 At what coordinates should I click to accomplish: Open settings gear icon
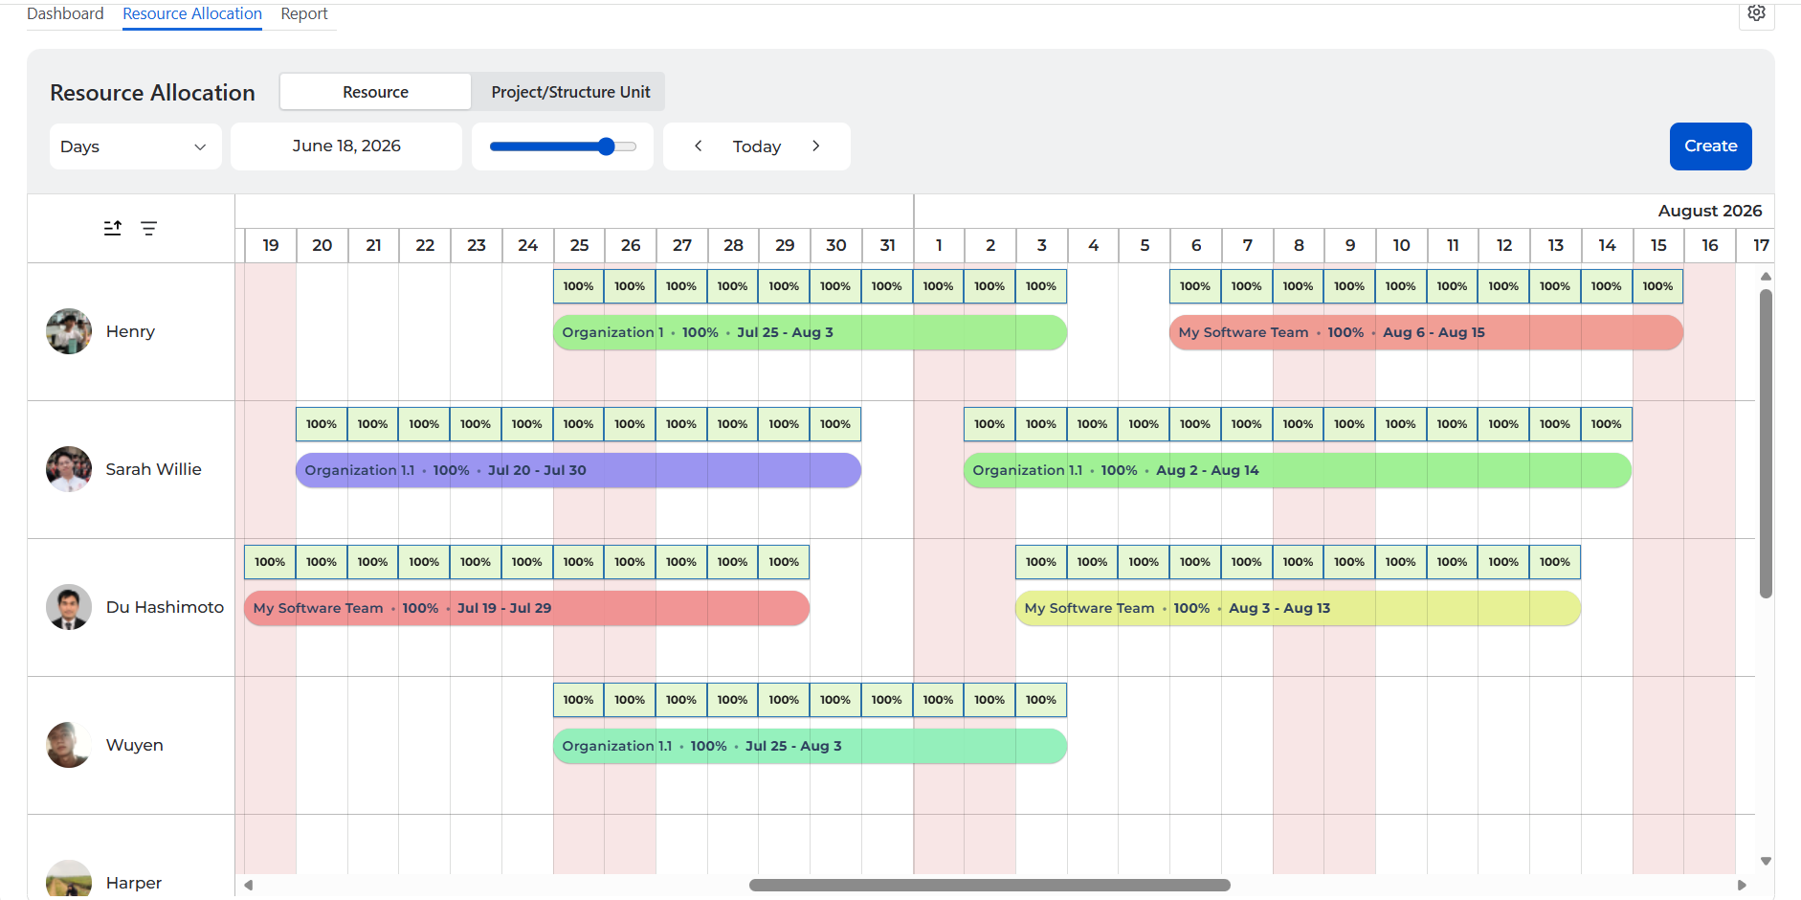1756,13
